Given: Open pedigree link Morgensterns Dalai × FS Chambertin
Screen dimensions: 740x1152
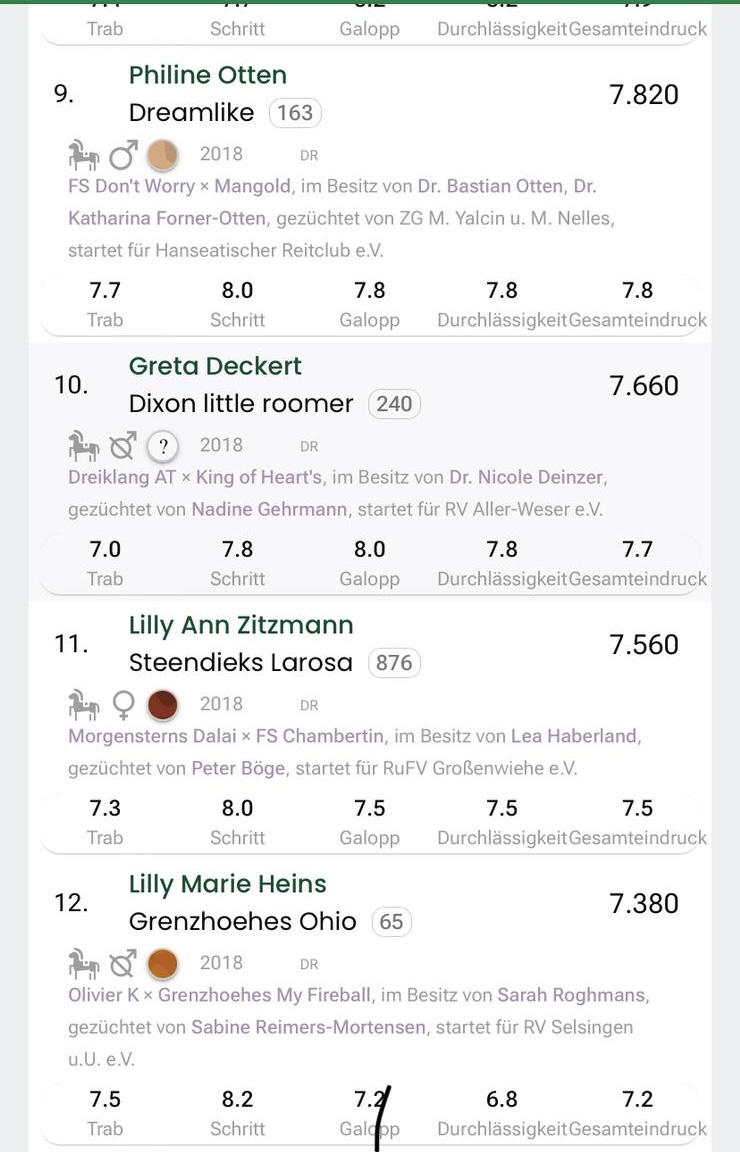Looking at the screenshot, I should 226,736.
